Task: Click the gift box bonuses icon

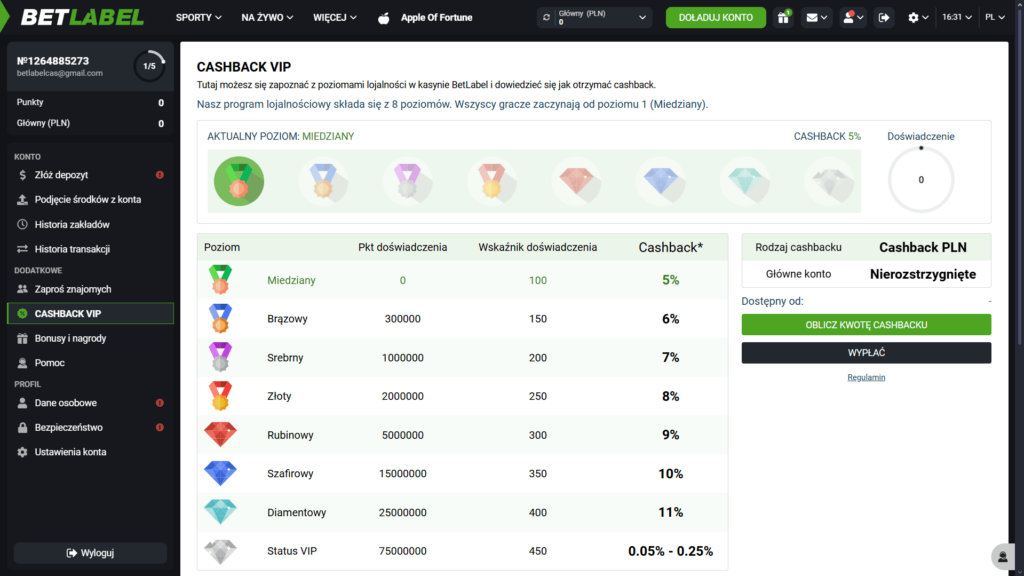Action: point(784,17)
